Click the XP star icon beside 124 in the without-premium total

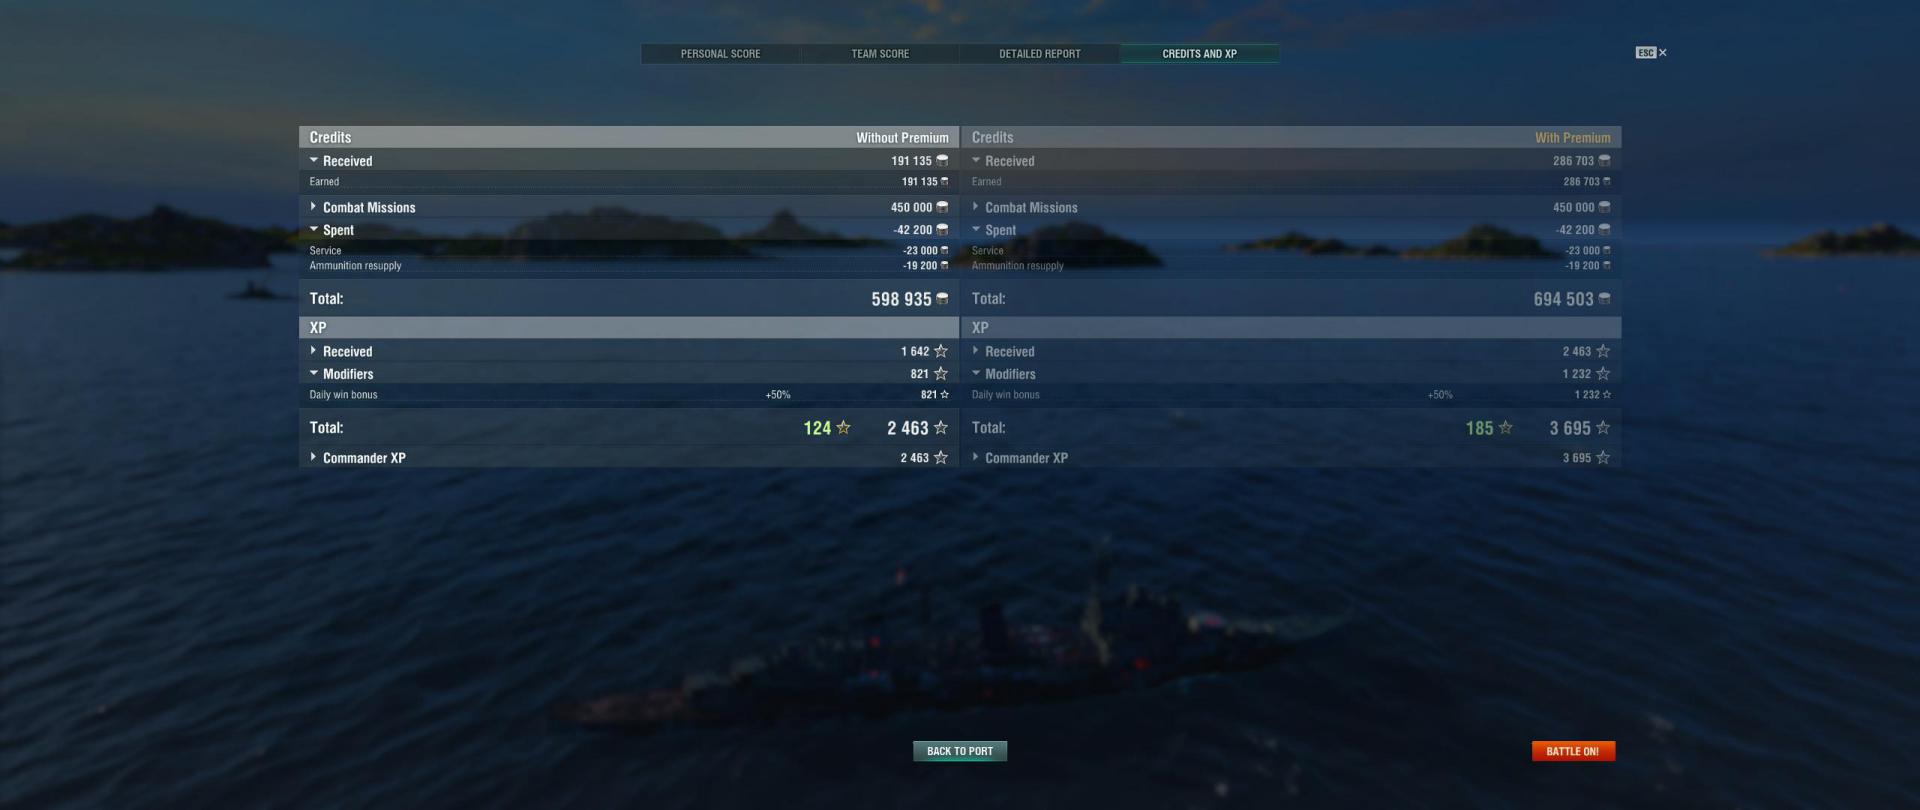(843, 428)
